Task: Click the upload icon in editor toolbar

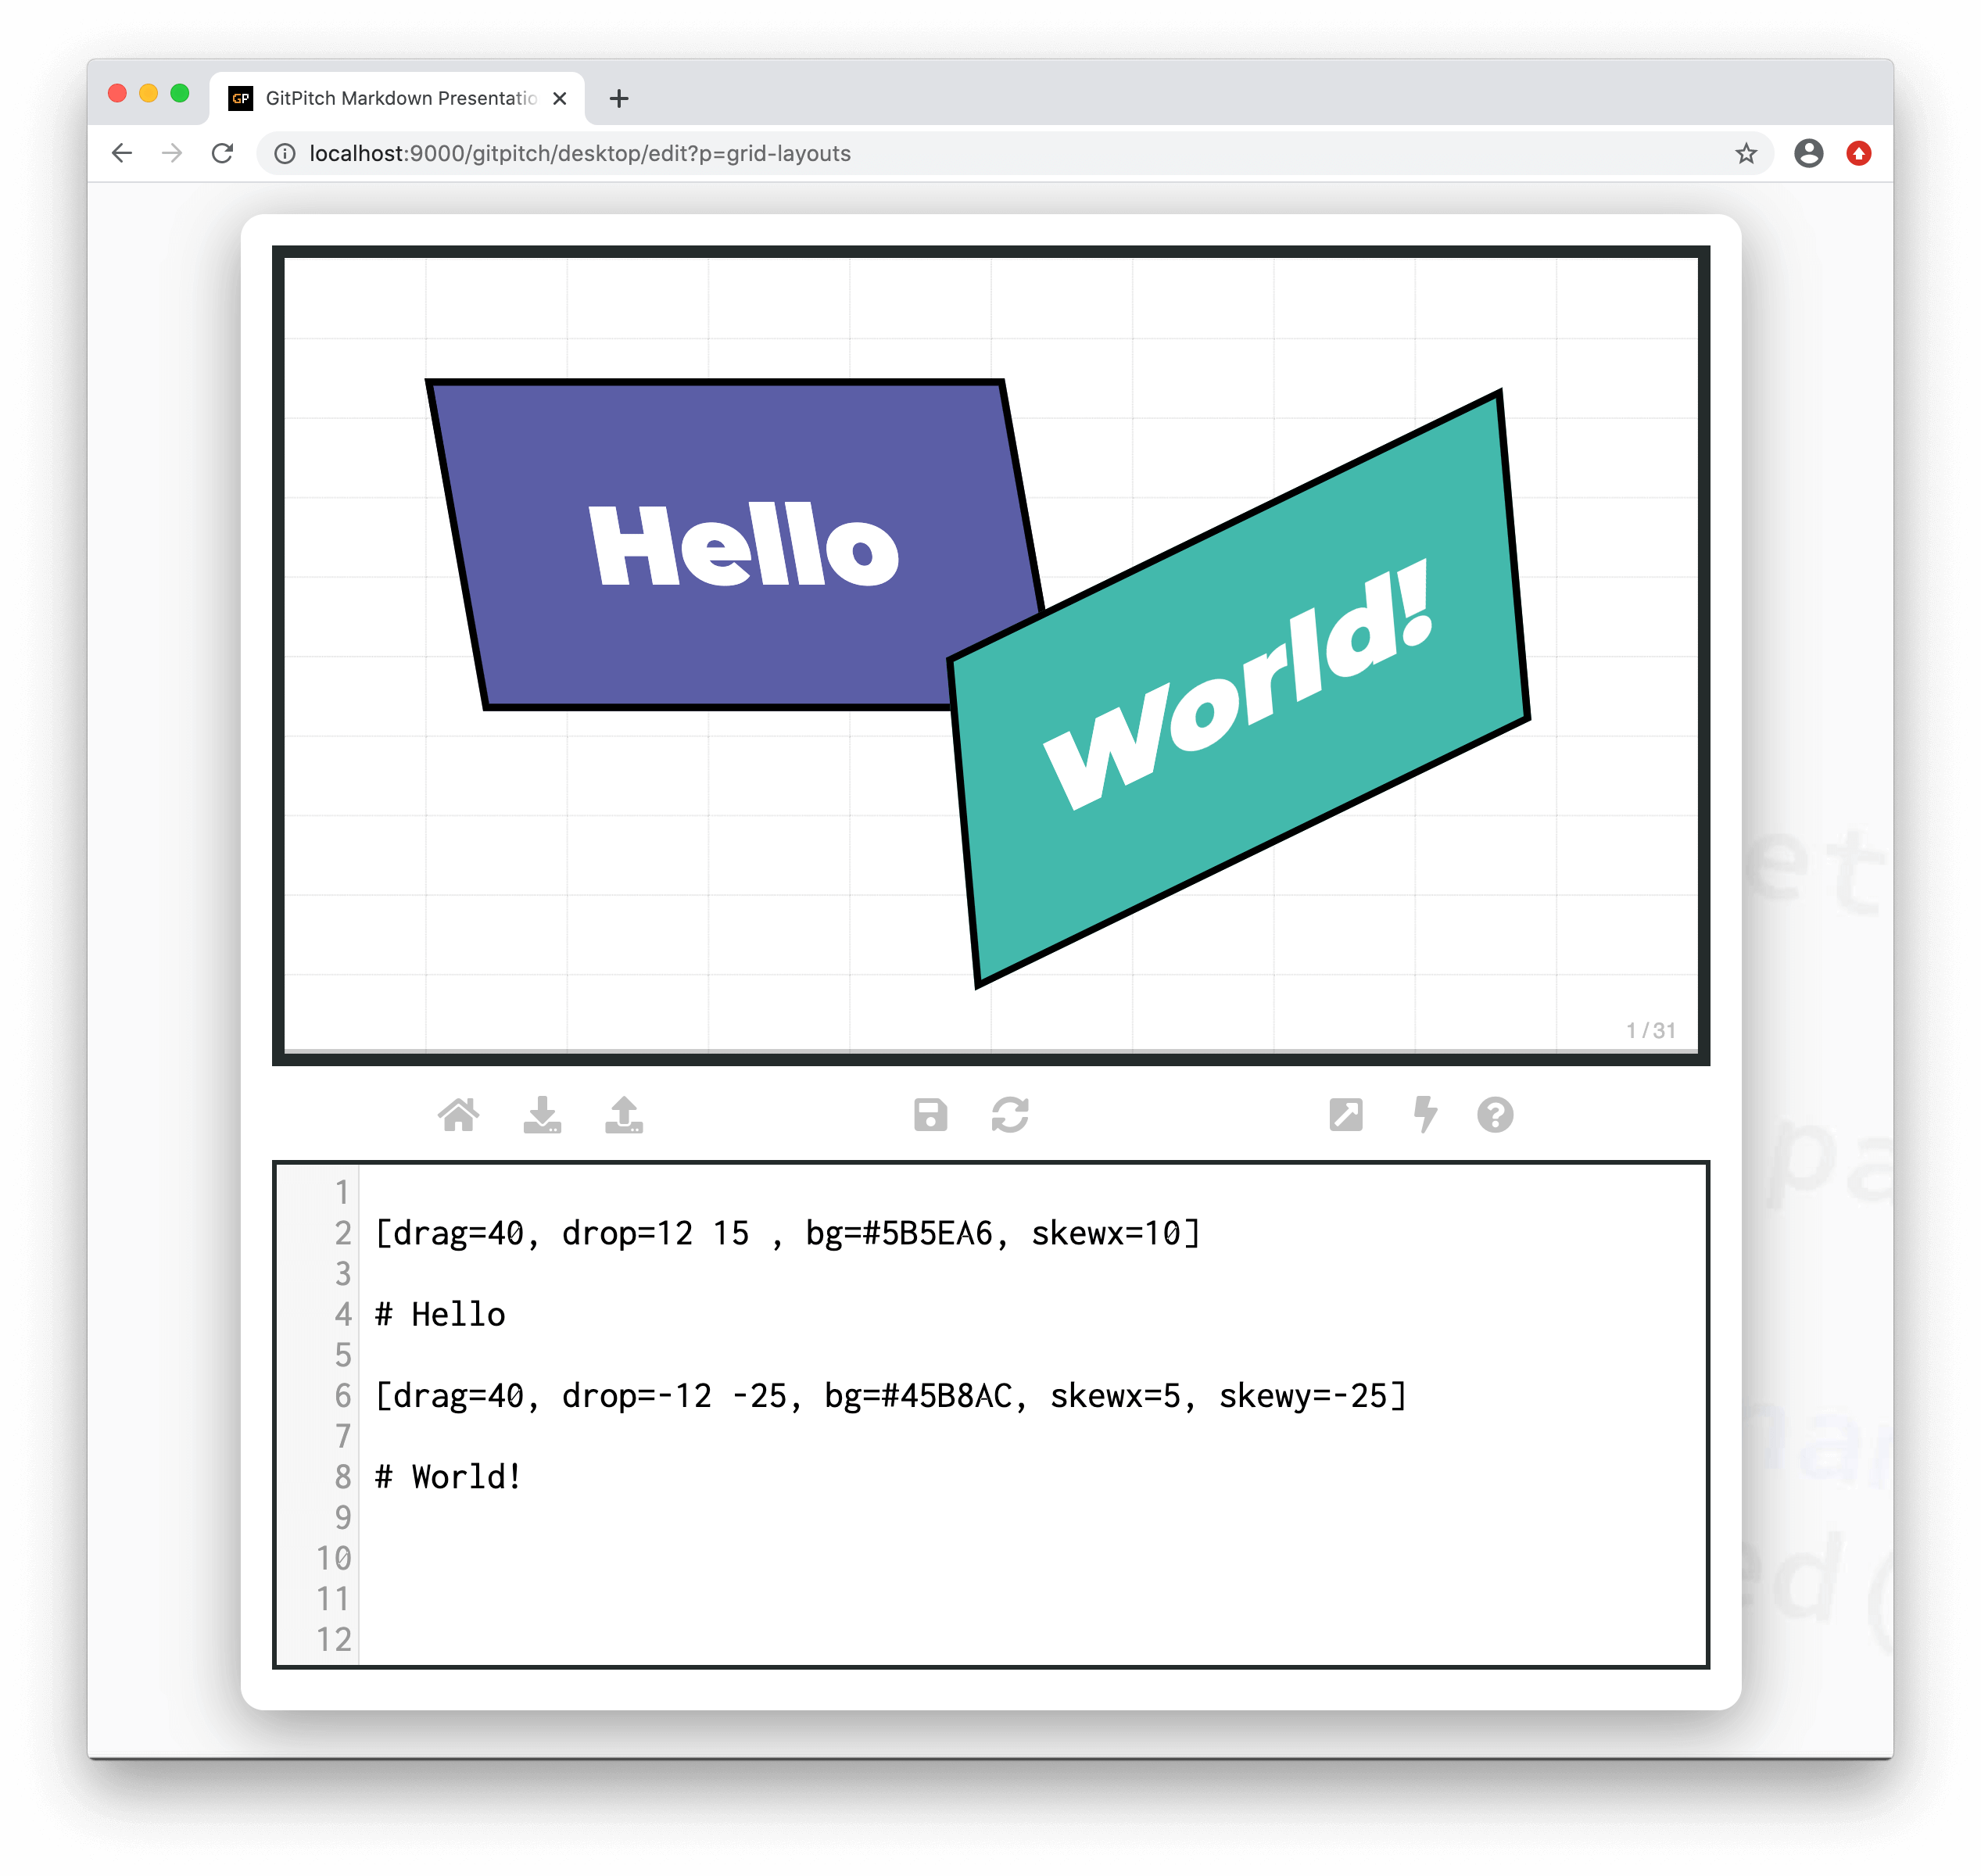Action: point(624,1114)
